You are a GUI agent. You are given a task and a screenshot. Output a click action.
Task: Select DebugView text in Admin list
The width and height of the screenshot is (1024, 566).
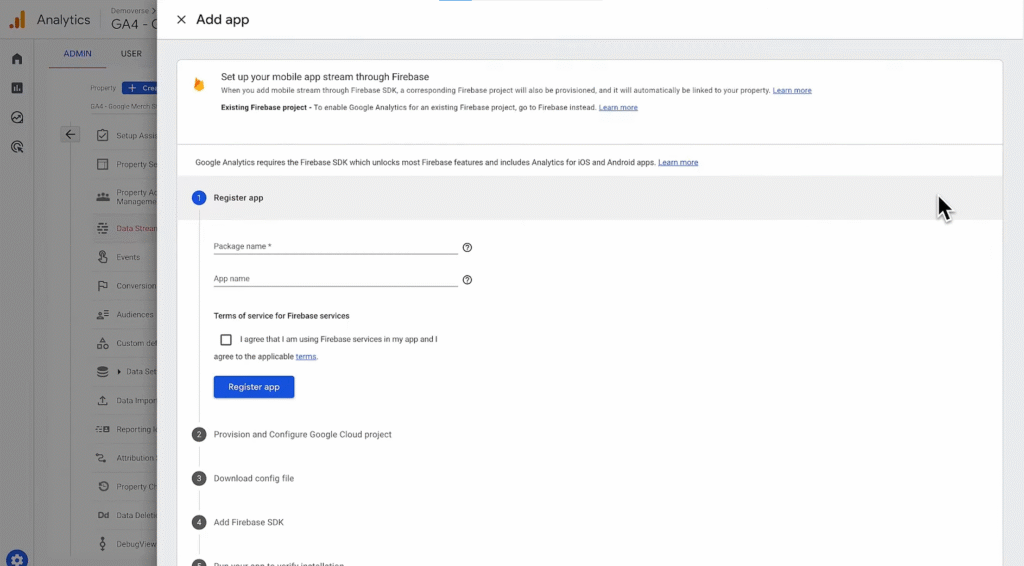click(136, 544)
